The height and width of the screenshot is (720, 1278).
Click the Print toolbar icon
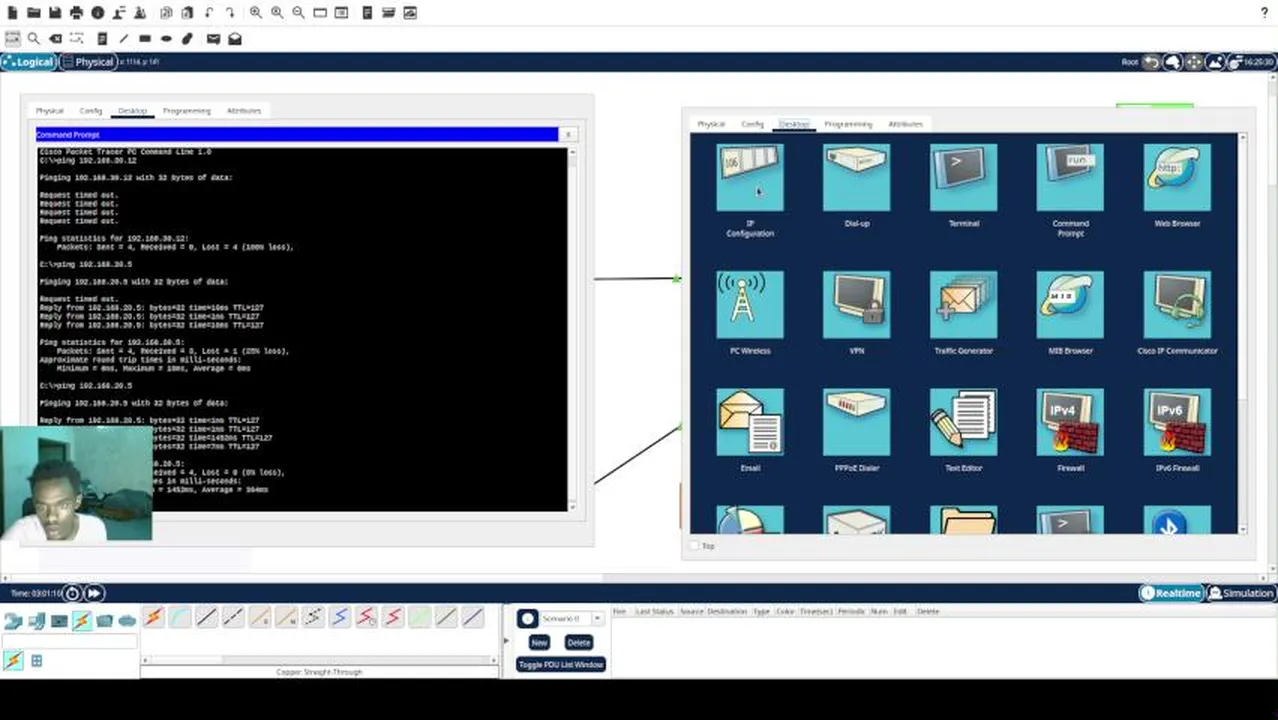tap(76, 13)
